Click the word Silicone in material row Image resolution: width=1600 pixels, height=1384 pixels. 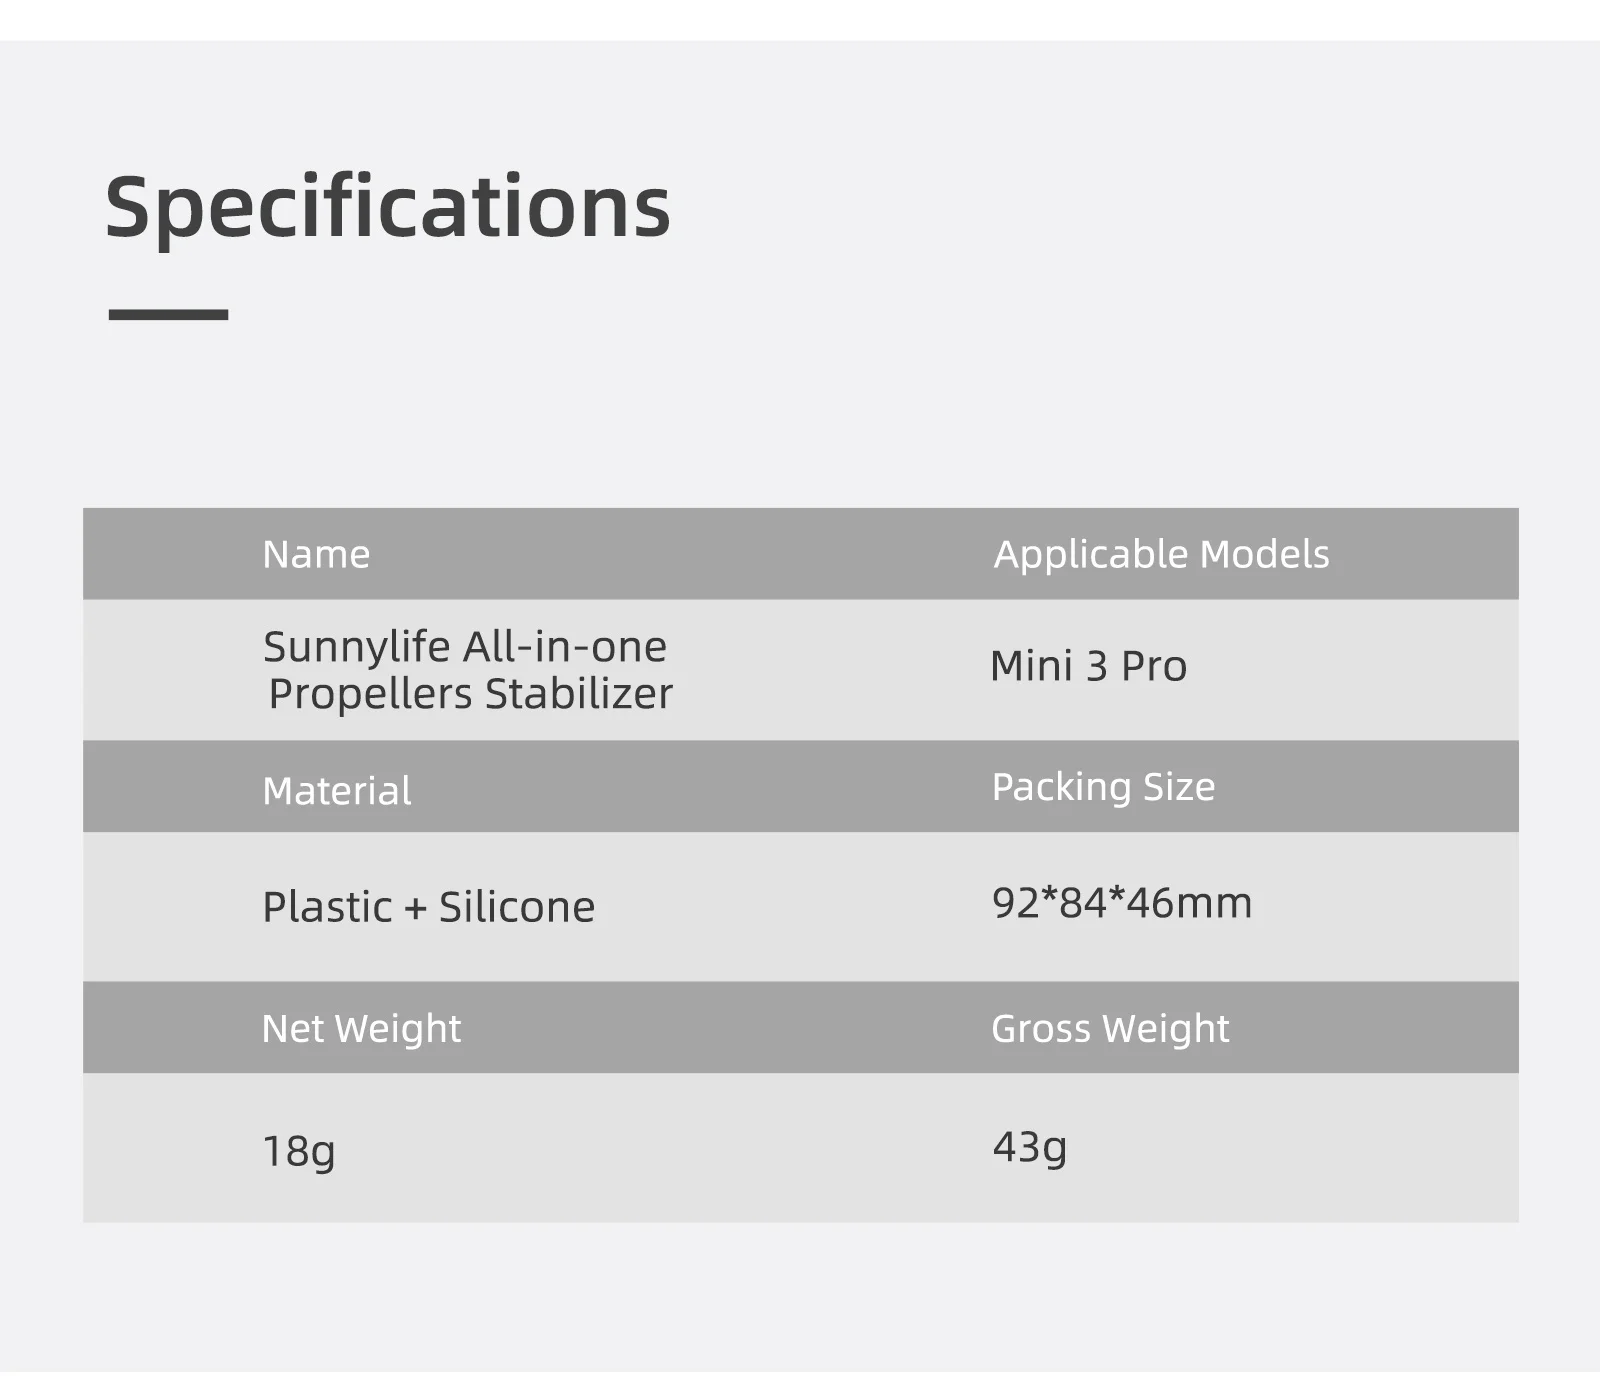pyautogui.click(x=516, y=907)
